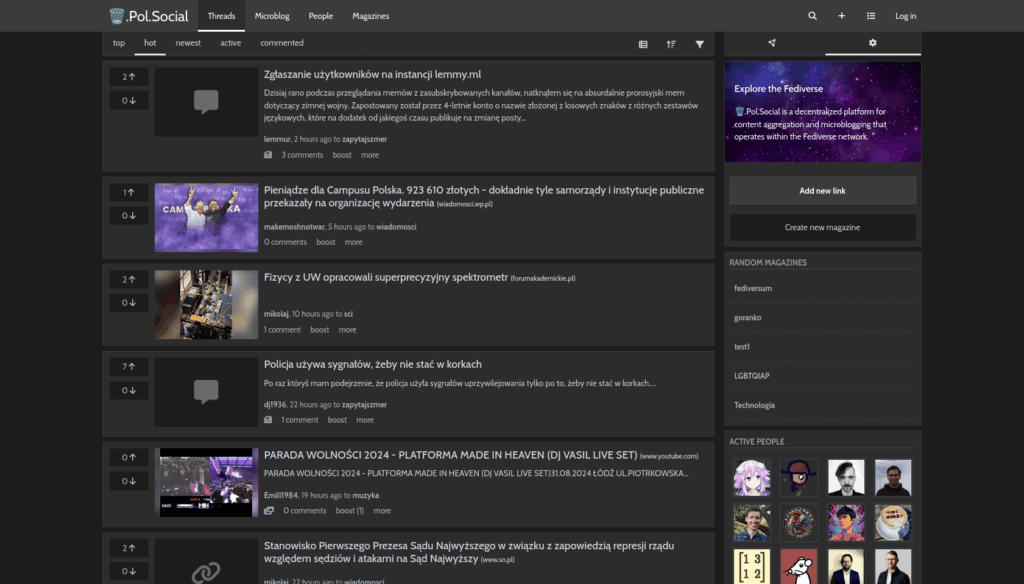Open the test1 magazine

[741, 347]
